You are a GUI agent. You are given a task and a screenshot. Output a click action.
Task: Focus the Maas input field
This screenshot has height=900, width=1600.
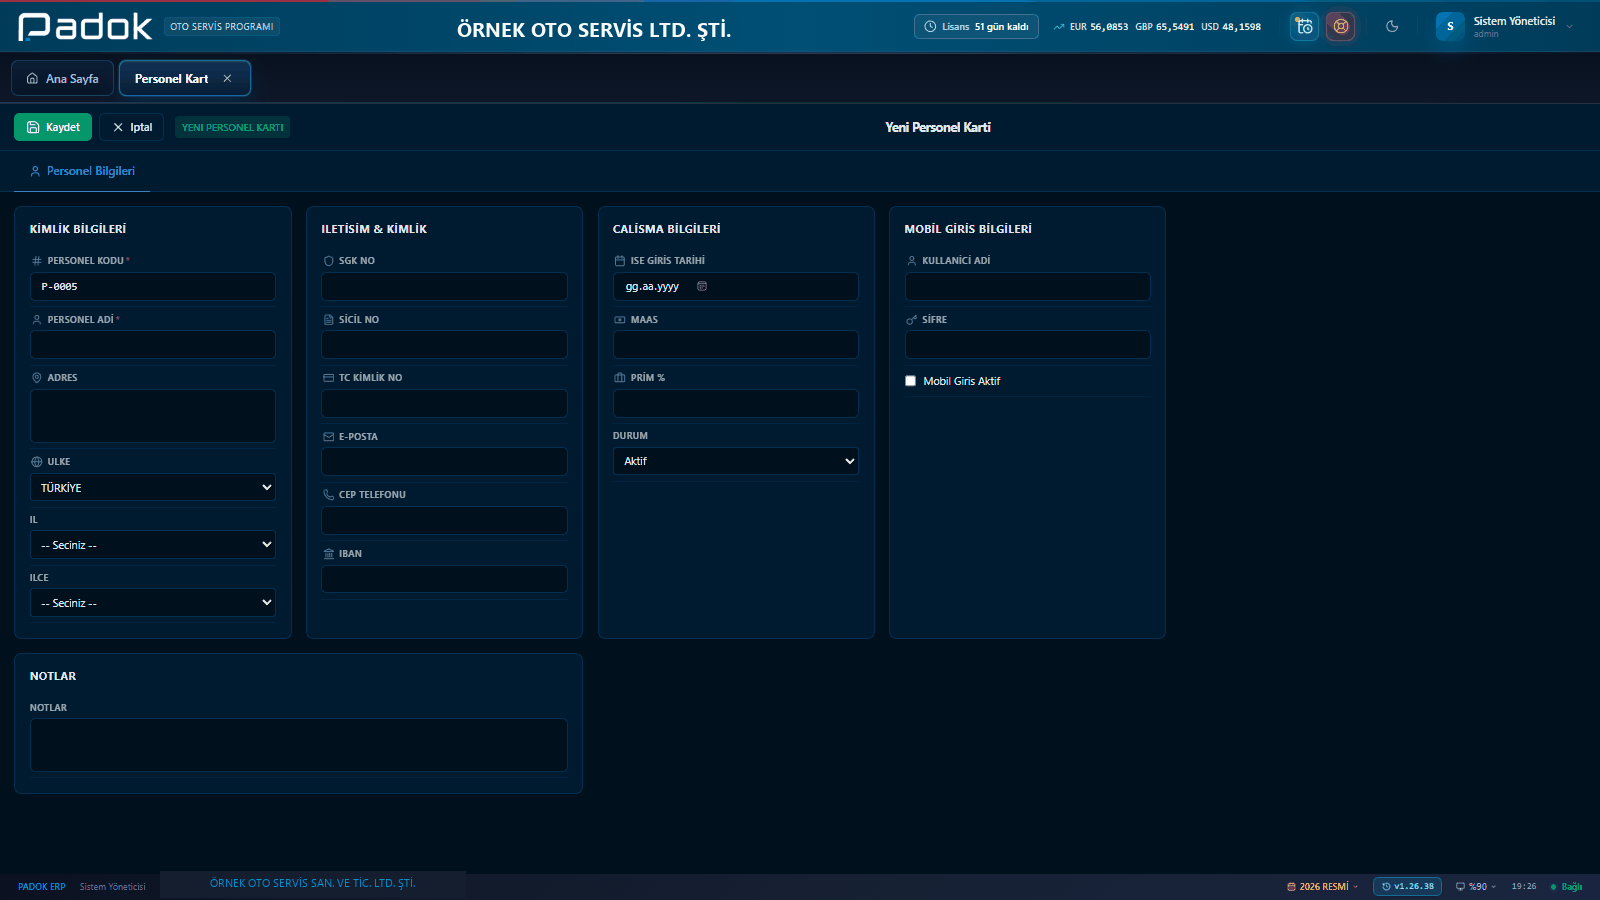pyautogui.click(x=735, y=345)
